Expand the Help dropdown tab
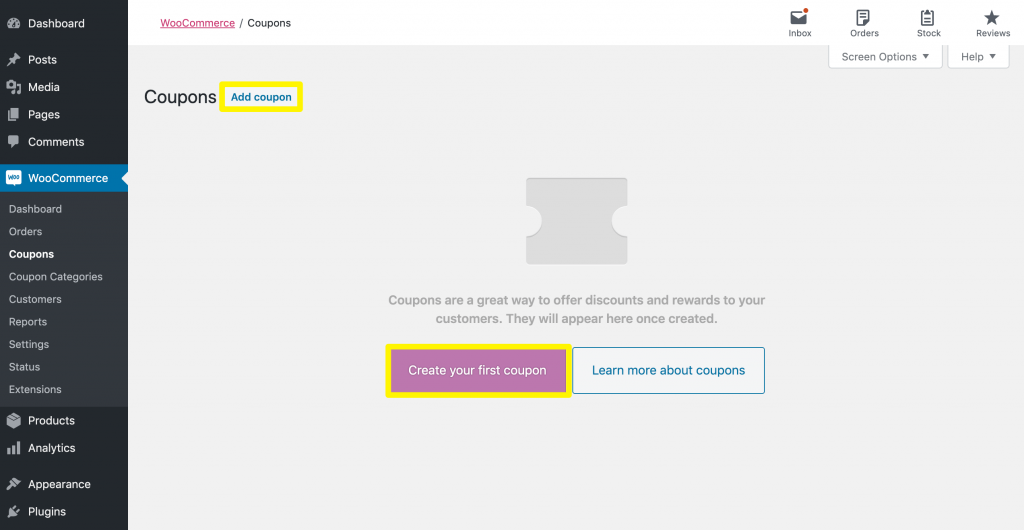The image size is (1024, 530). point(978,57)
